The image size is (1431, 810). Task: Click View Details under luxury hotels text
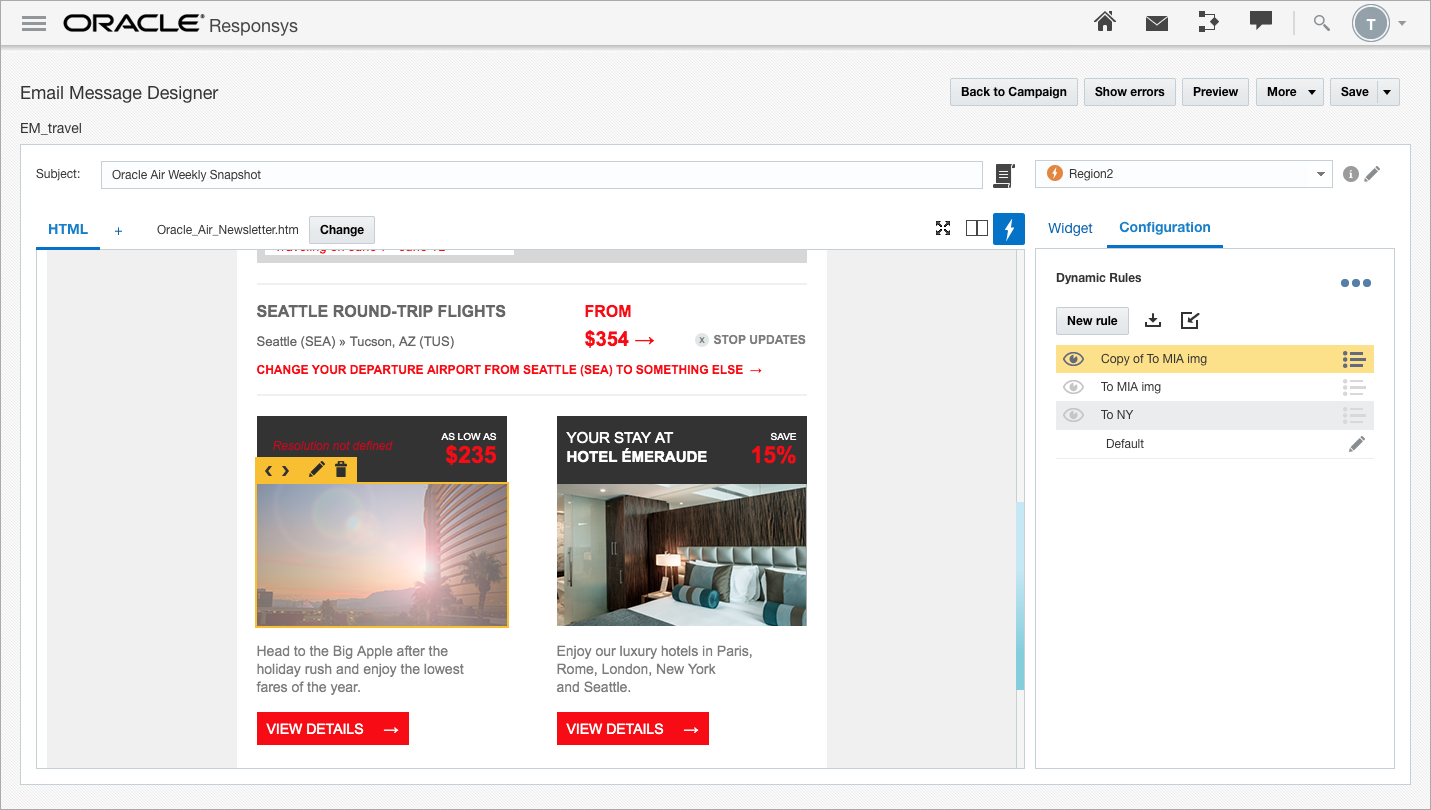click(x=633, y=729)
